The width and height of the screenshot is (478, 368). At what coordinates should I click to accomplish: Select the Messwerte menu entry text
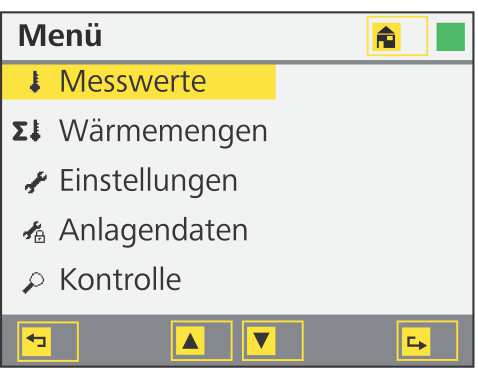(133, 81)
